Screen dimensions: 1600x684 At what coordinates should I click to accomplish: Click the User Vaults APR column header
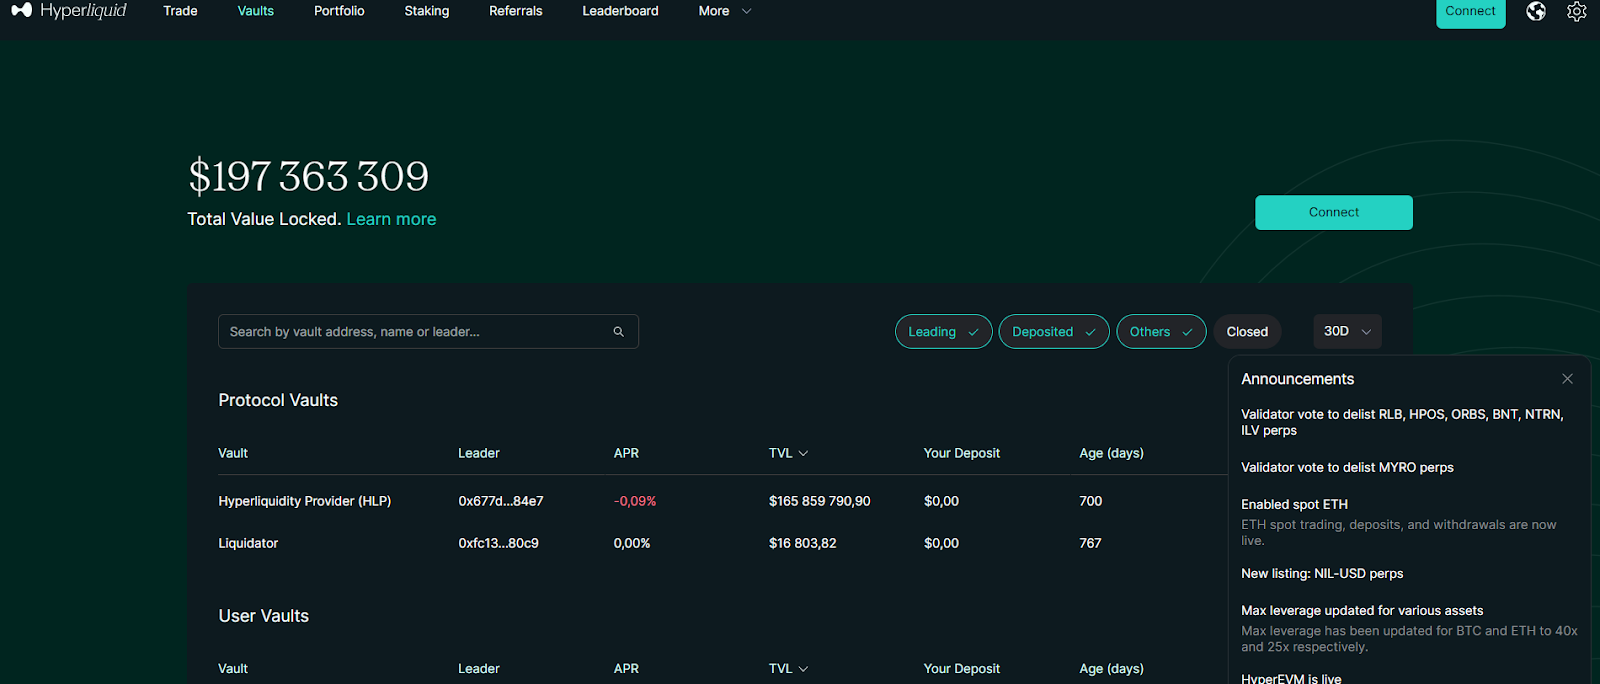(626, 669)
